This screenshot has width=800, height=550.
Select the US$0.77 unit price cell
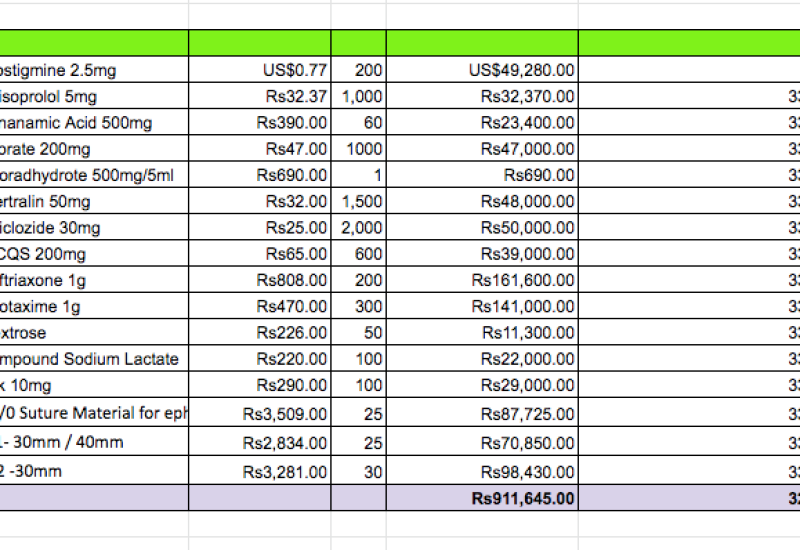click(x=260, y=70)
